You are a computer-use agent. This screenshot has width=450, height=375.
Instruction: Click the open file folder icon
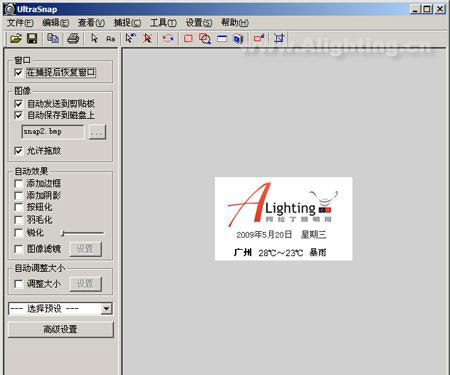pos(16,39)
